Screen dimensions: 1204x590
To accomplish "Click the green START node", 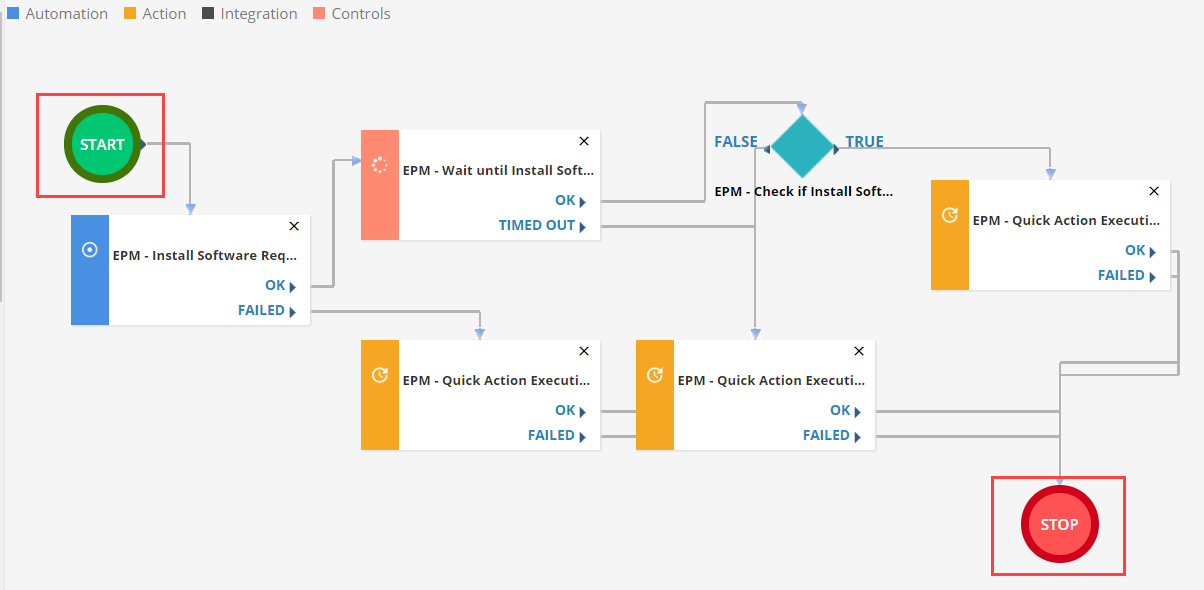I will pyautogui.click(x=100, y=144).
